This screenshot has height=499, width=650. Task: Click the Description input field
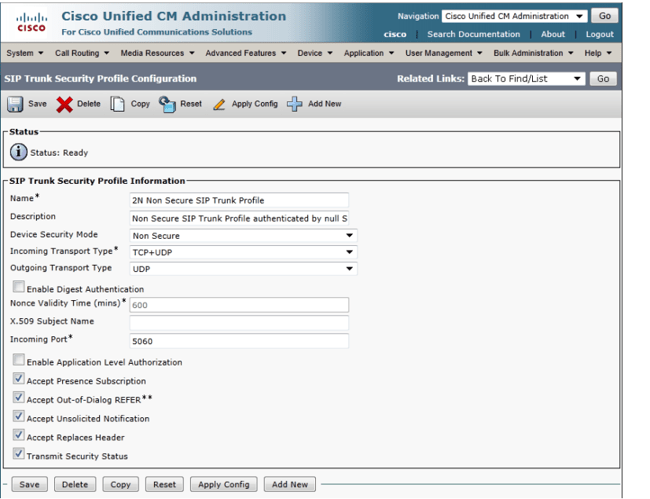[x=239, y=218]
